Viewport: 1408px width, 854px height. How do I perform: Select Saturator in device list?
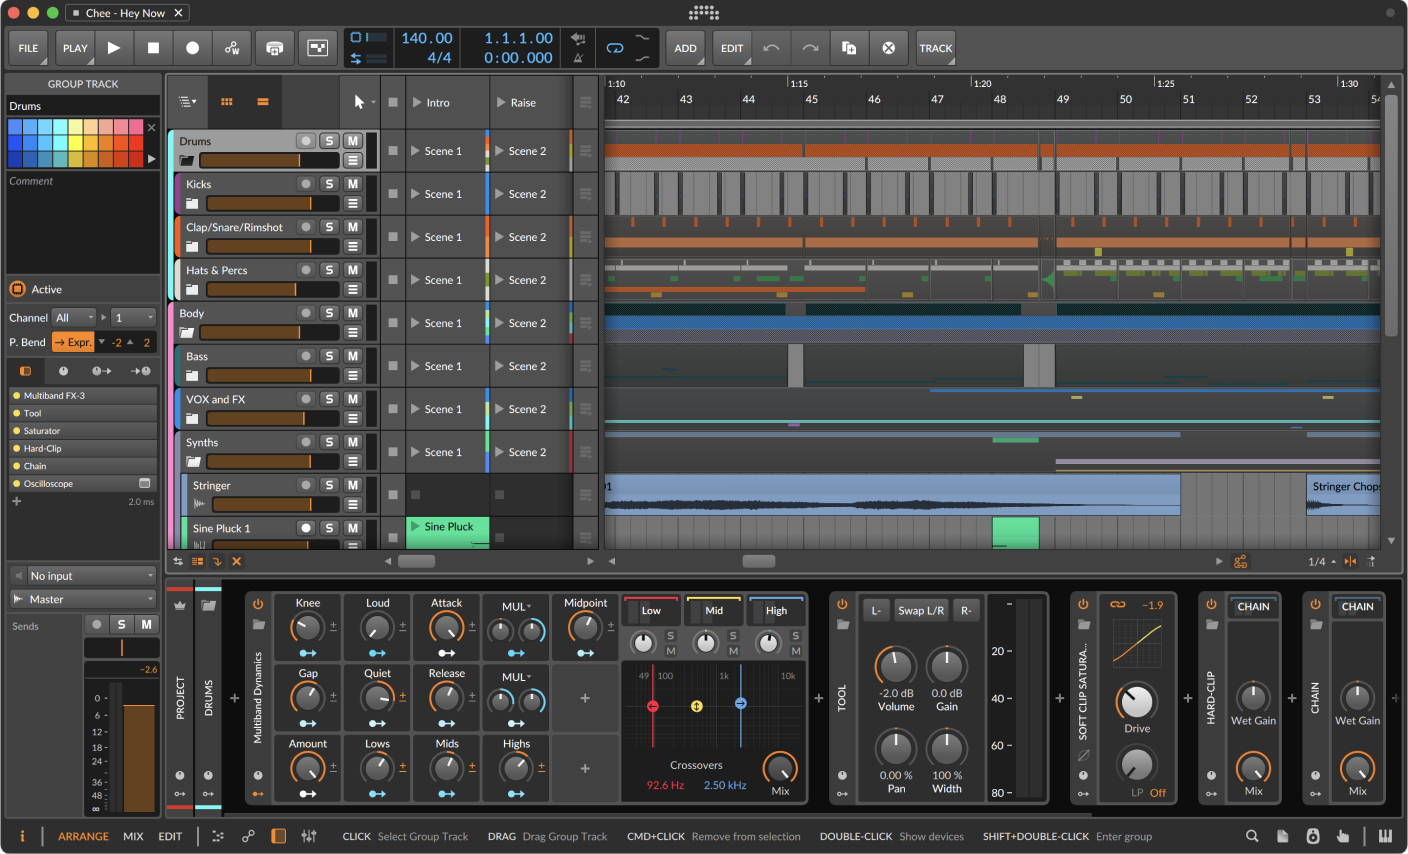pyautogui.click(x=82, y=431)
